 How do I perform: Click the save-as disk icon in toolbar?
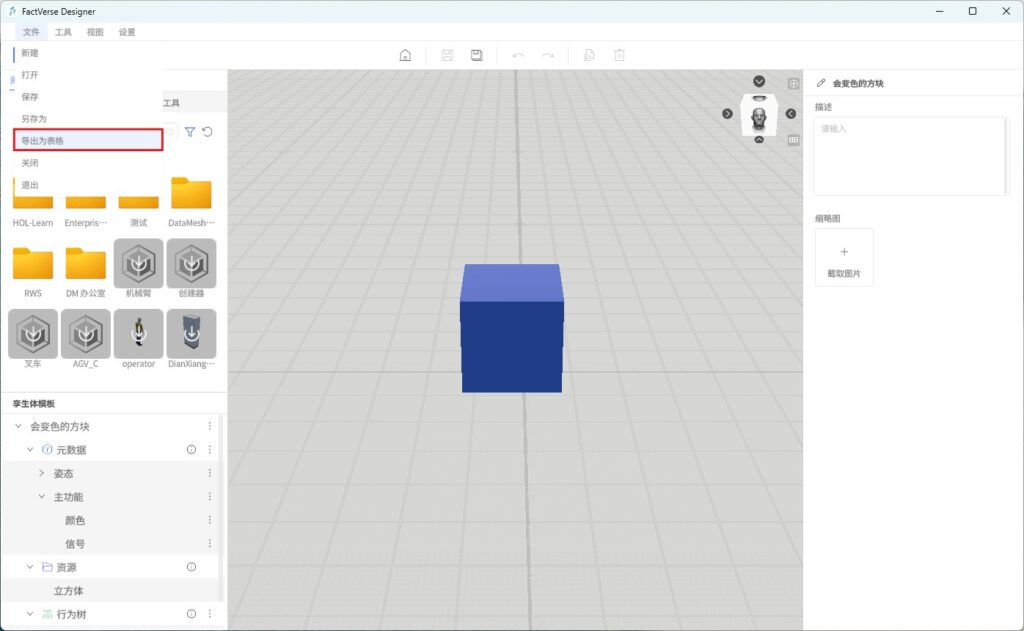[477, 55]
